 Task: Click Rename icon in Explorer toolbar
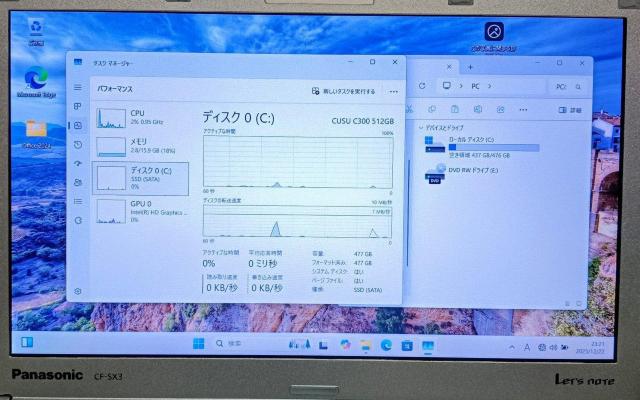(478, 109)
